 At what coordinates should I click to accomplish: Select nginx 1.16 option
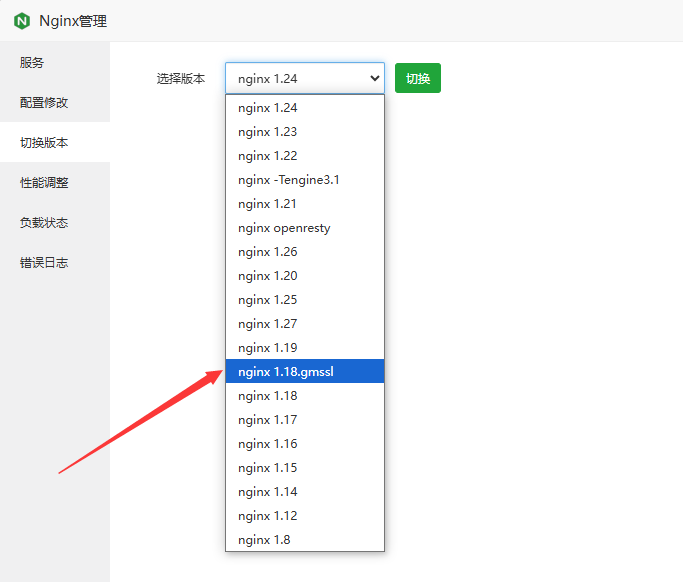[305, 443]
